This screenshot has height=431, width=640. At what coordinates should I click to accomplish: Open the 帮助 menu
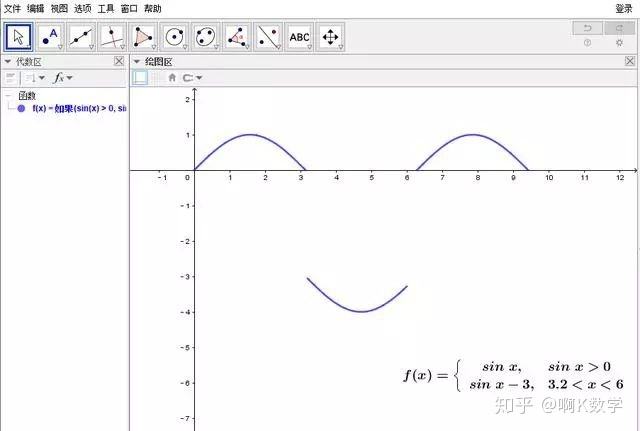coord(153,9)
